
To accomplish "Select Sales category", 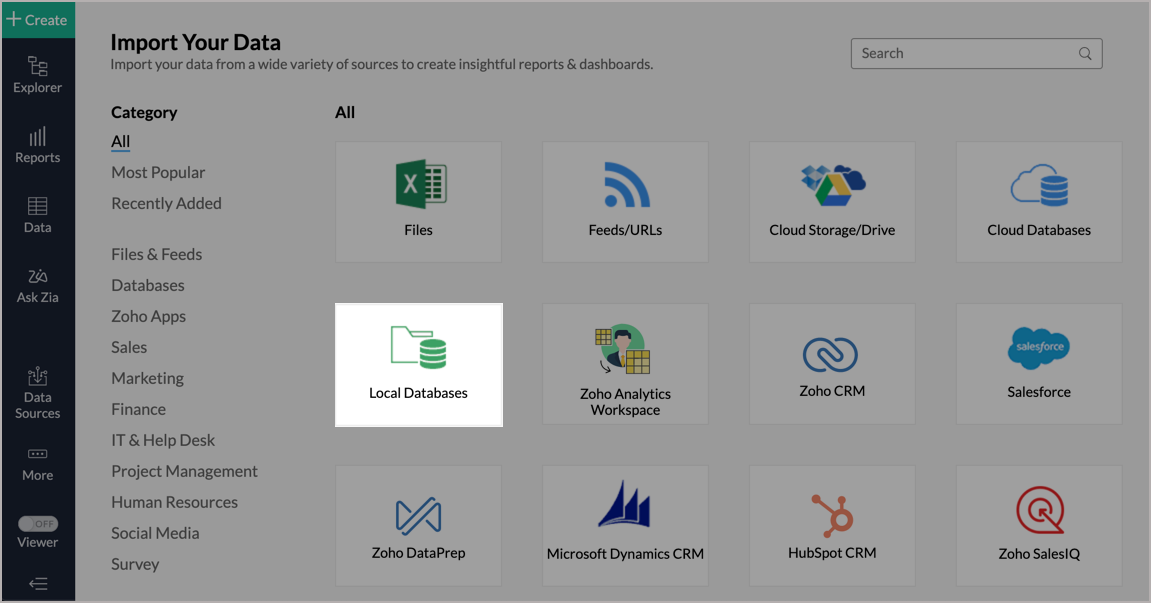I will pos(128,347).
